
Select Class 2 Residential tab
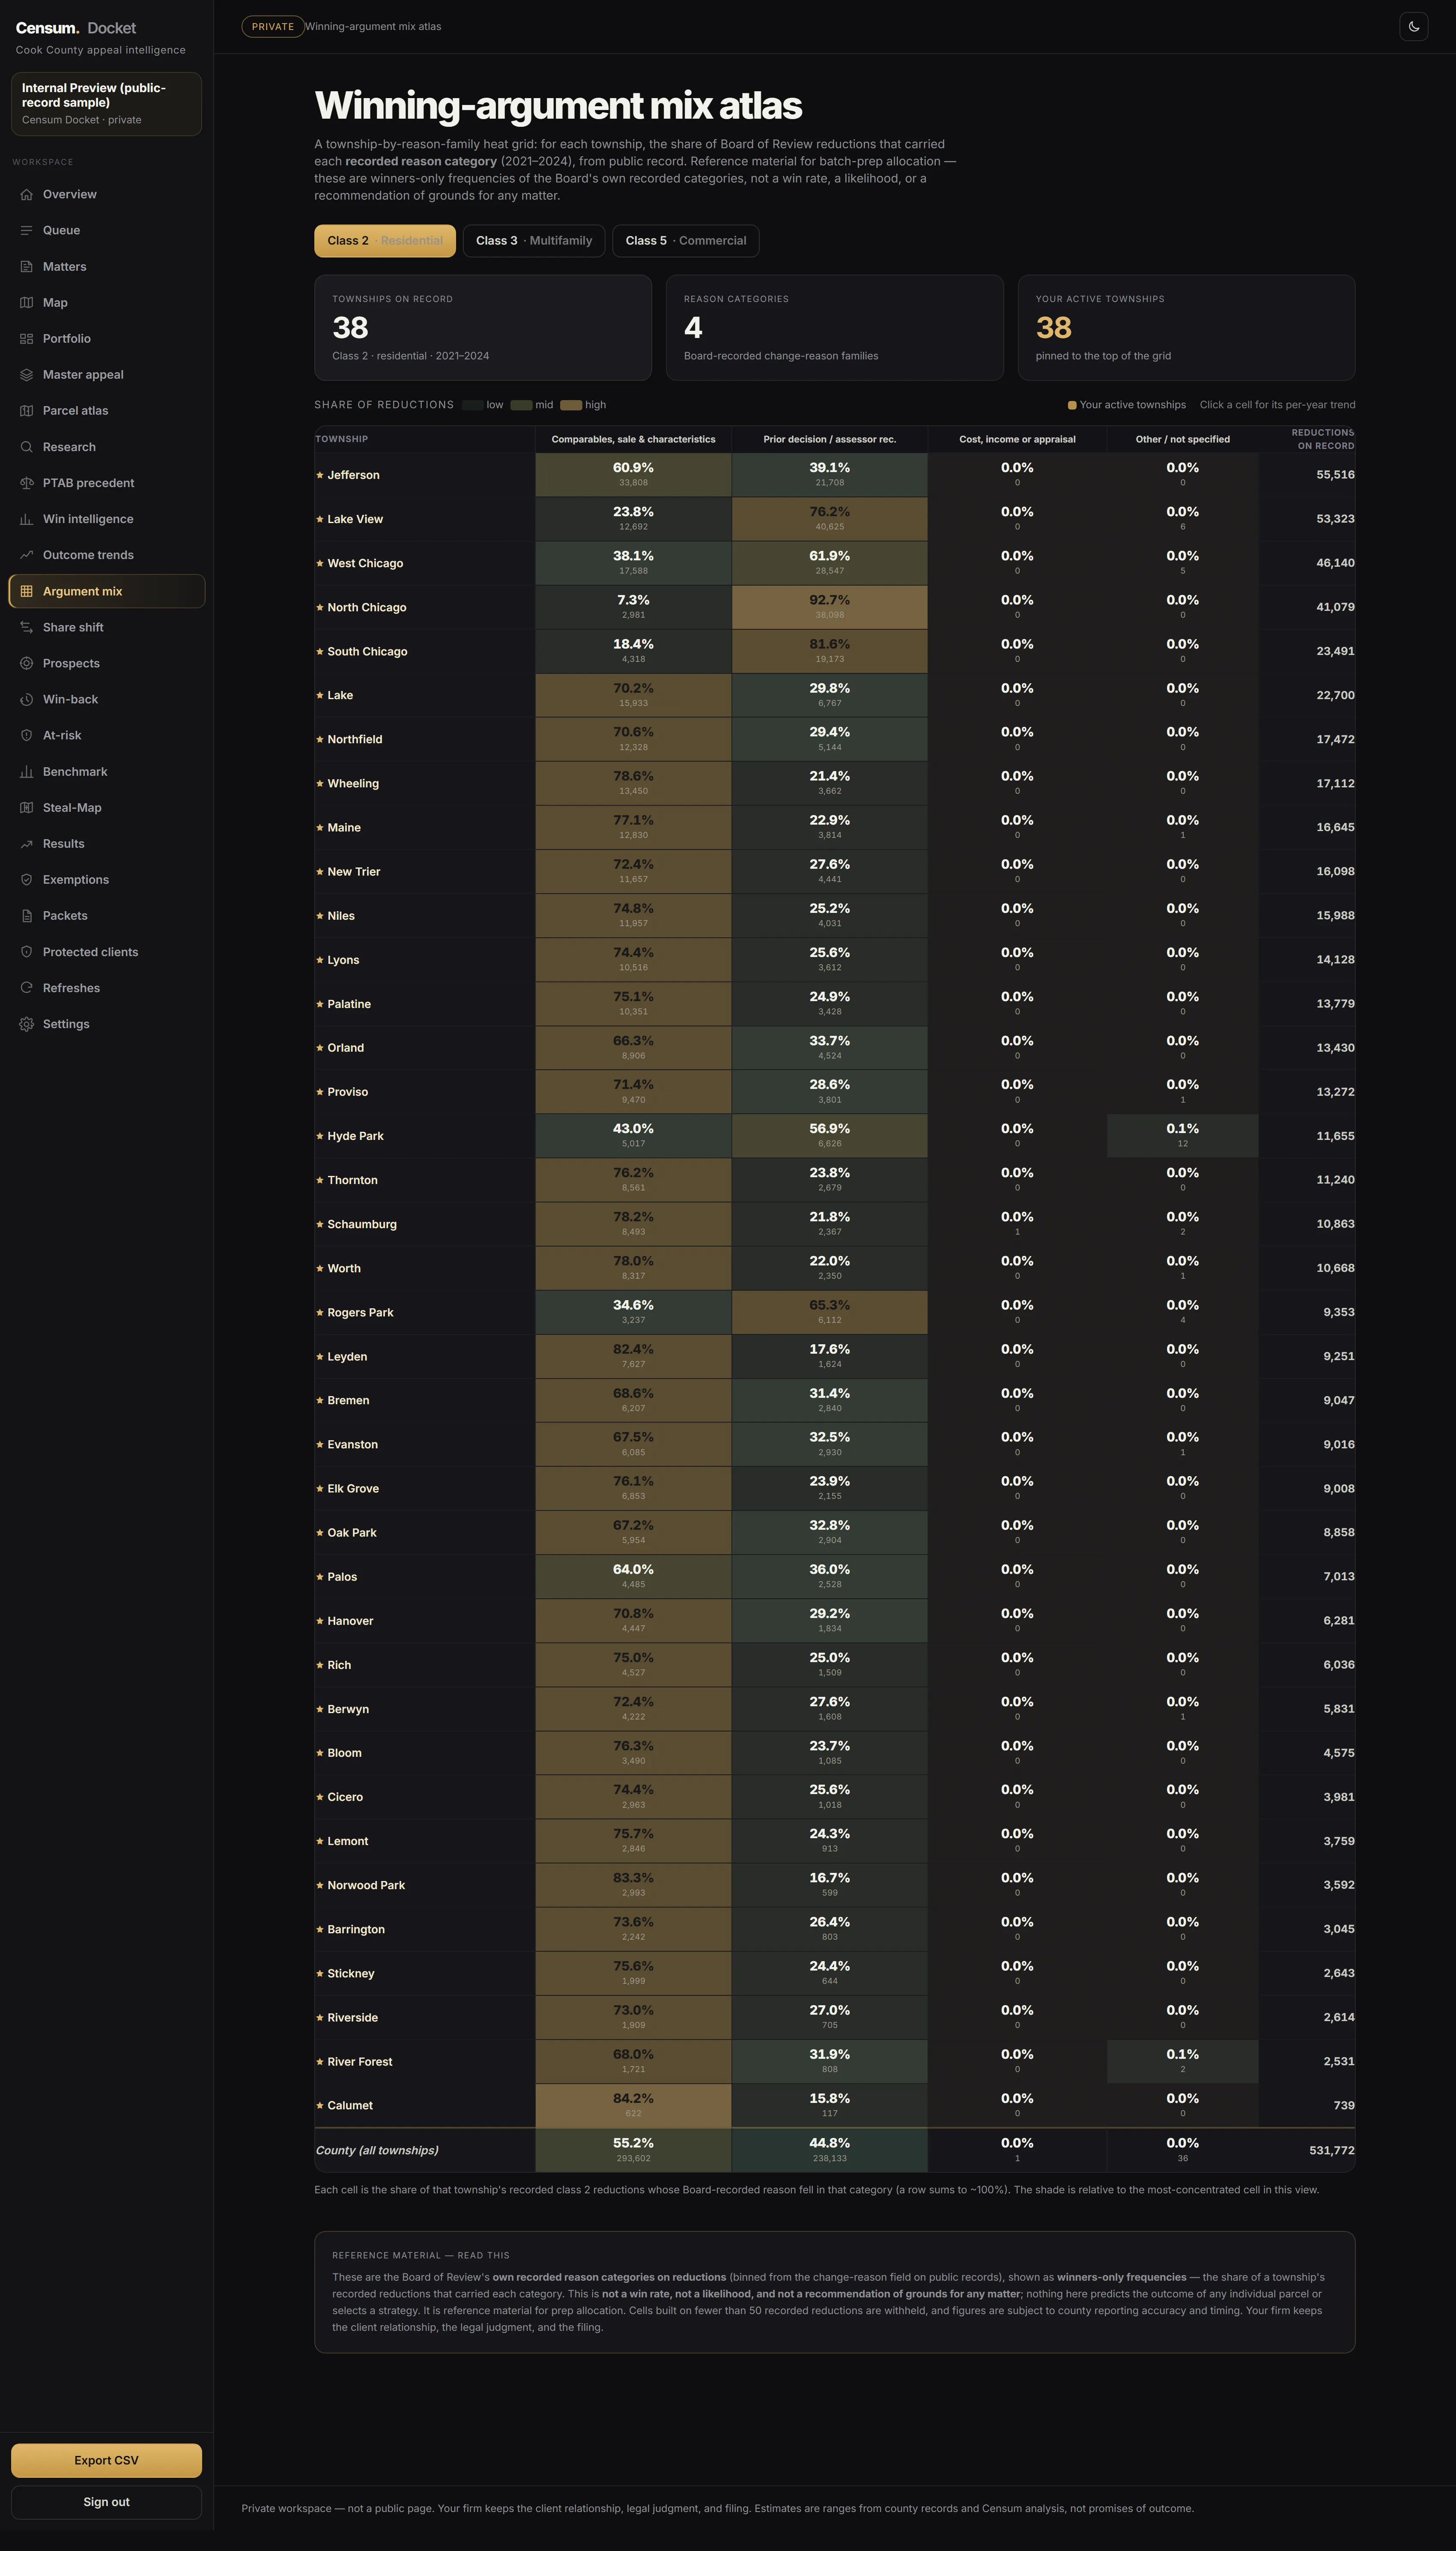click(x=385, y=241)
